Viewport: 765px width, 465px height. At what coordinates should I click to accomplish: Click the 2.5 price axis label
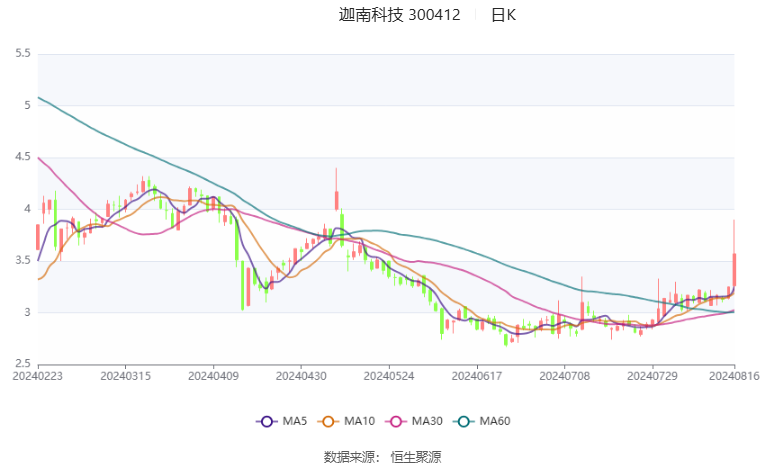23,364
